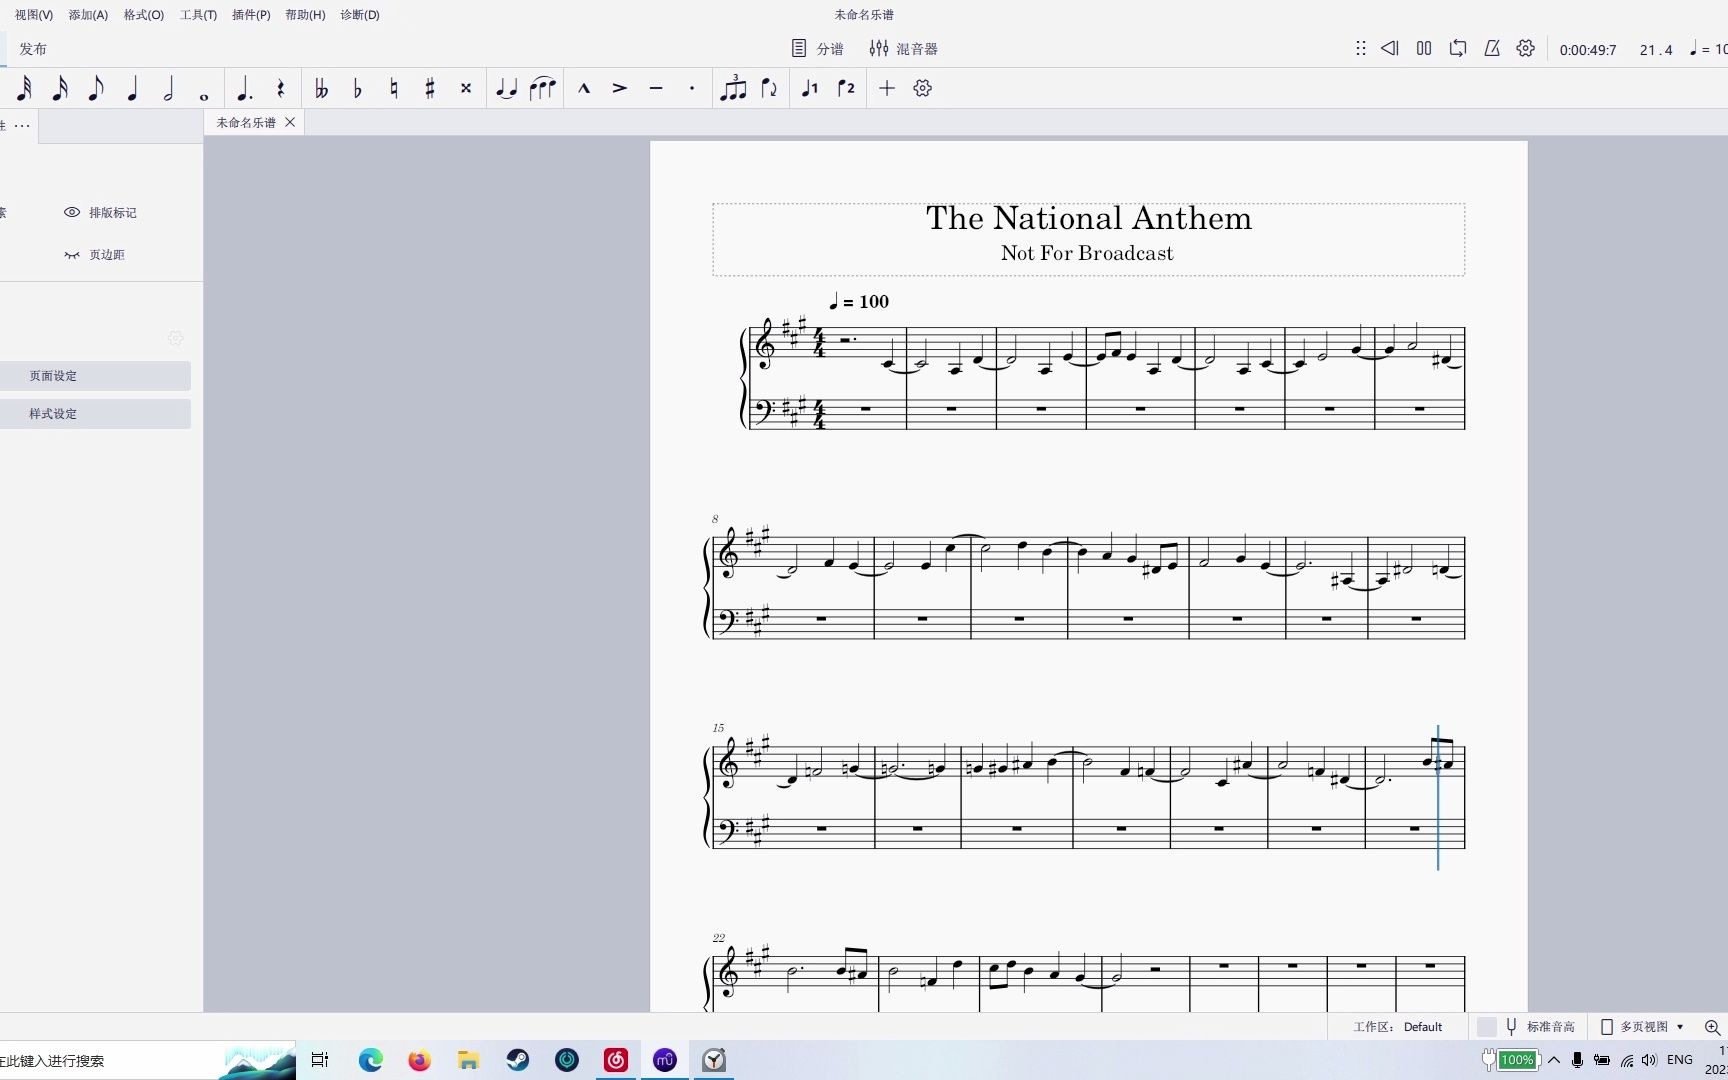Open the Plugins (插件) menu
This screenshot has width=1728, height=1080.
pos(251,15)
